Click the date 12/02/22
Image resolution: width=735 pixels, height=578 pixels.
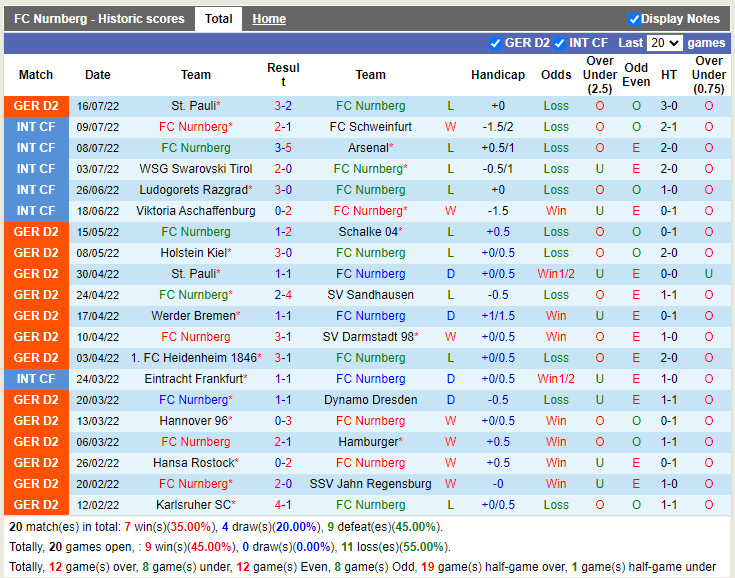click(98, 505)
